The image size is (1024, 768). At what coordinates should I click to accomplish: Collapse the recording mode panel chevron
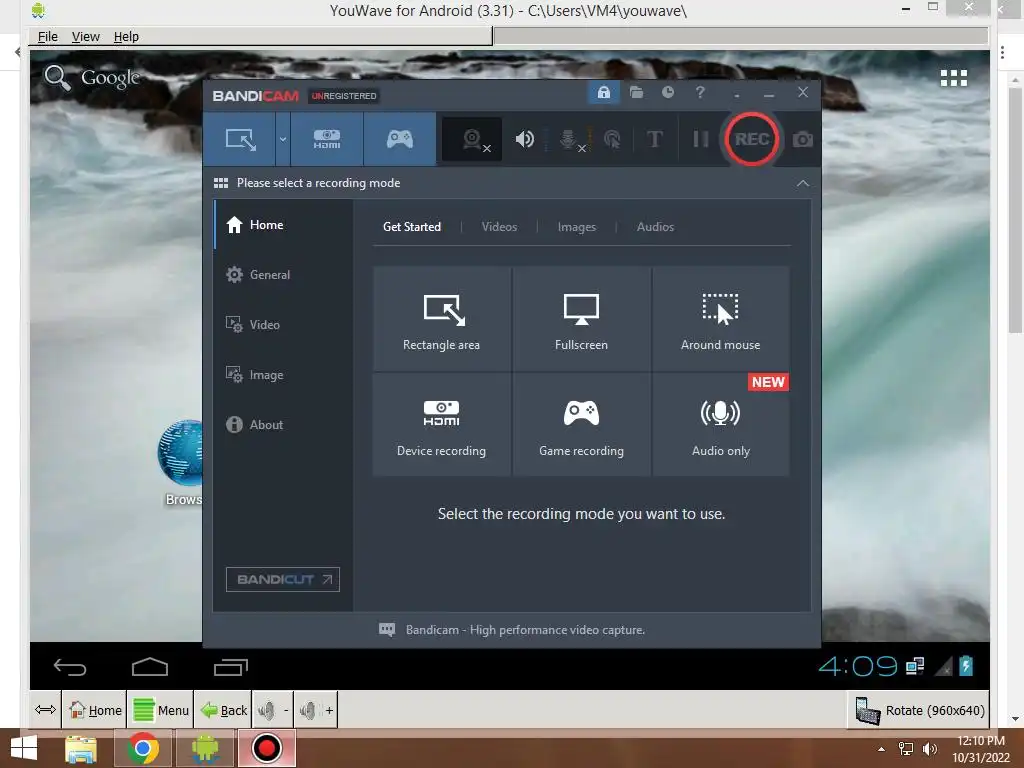803,184
